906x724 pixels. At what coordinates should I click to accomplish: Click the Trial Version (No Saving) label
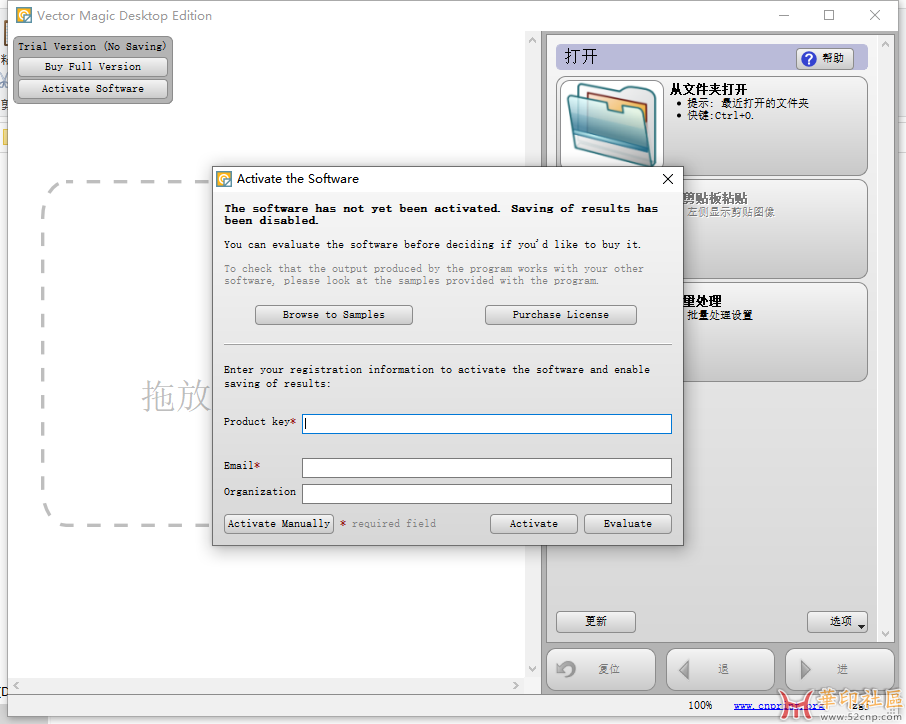pyautogui.click(x=92, y=47)
